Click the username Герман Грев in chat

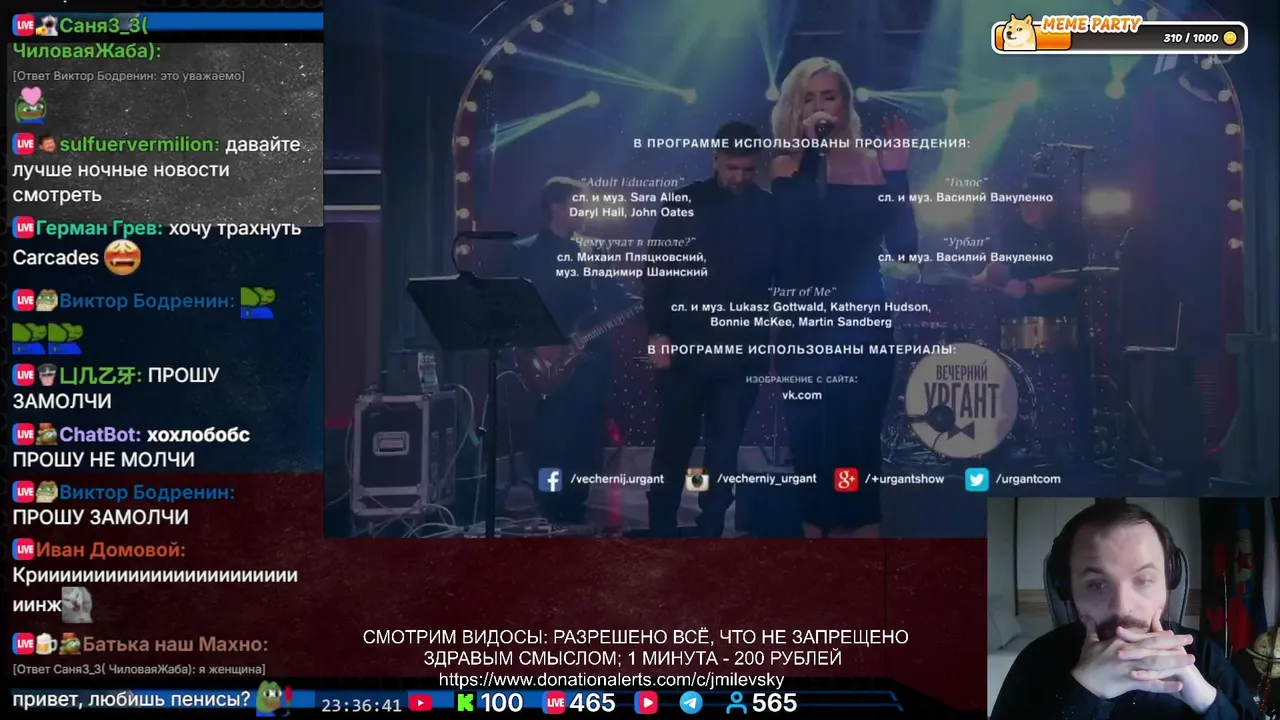coord(98,228)
